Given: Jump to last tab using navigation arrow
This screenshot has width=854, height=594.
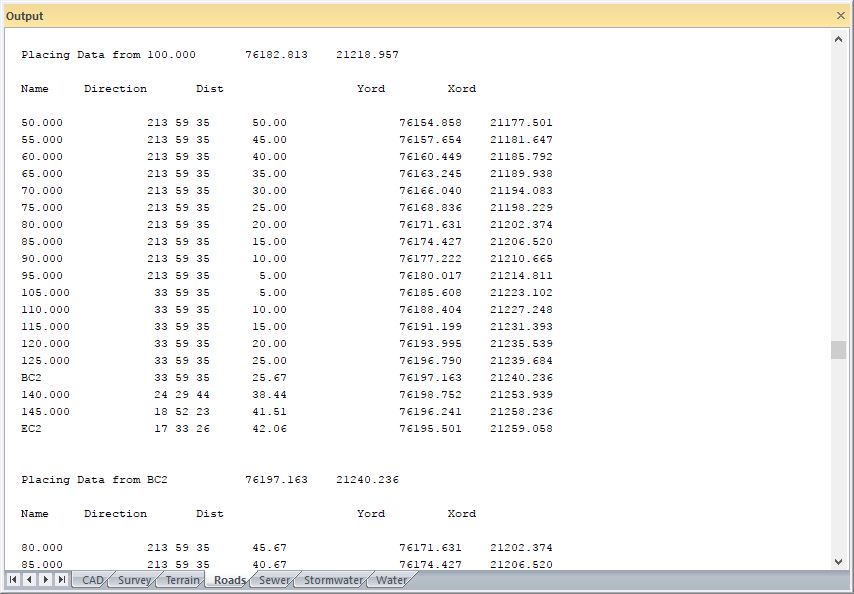Looking at the screenshot, I should pos(62,580).
